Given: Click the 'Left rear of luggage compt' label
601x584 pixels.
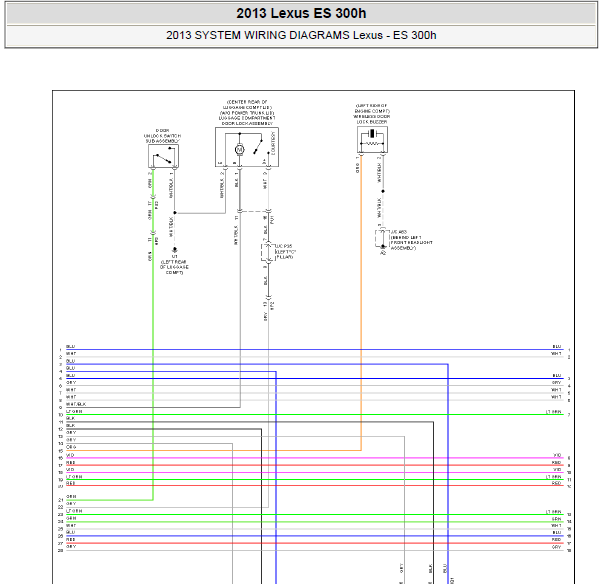Looking at the screenshot, I should [x=174, y=267].
